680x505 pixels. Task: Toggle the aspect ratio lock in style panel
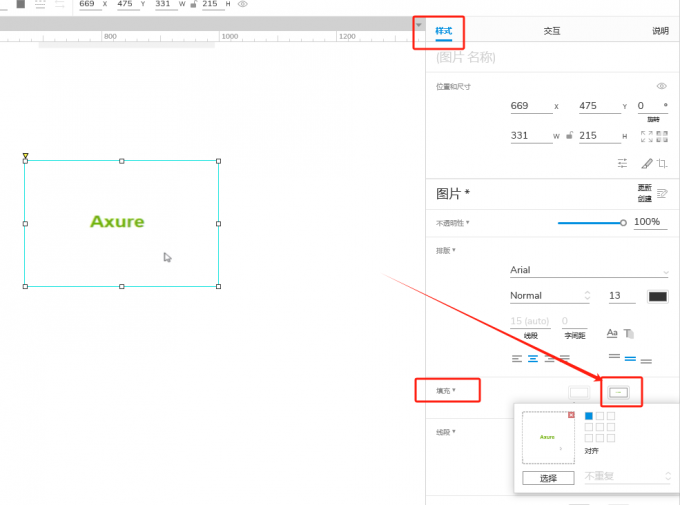click(569, 135)
